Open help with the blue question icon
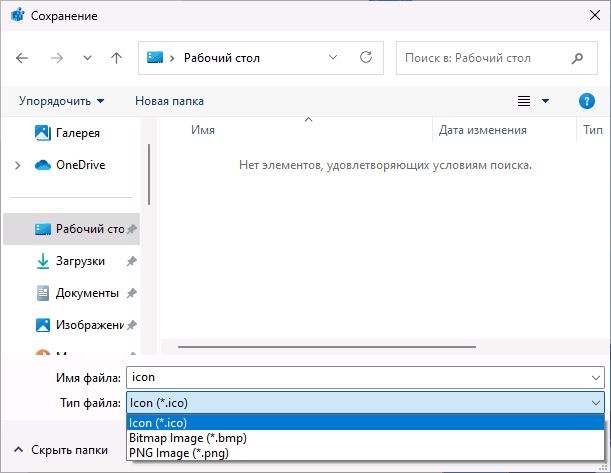The height and width of the screenshot is (473, 611). [586, 101]
